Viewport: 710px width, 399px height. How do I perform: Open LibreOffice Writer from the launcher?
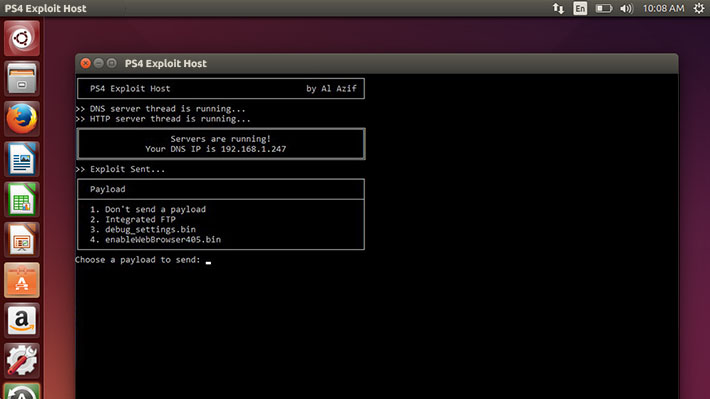pyautogui.click(x=22, y=159)
